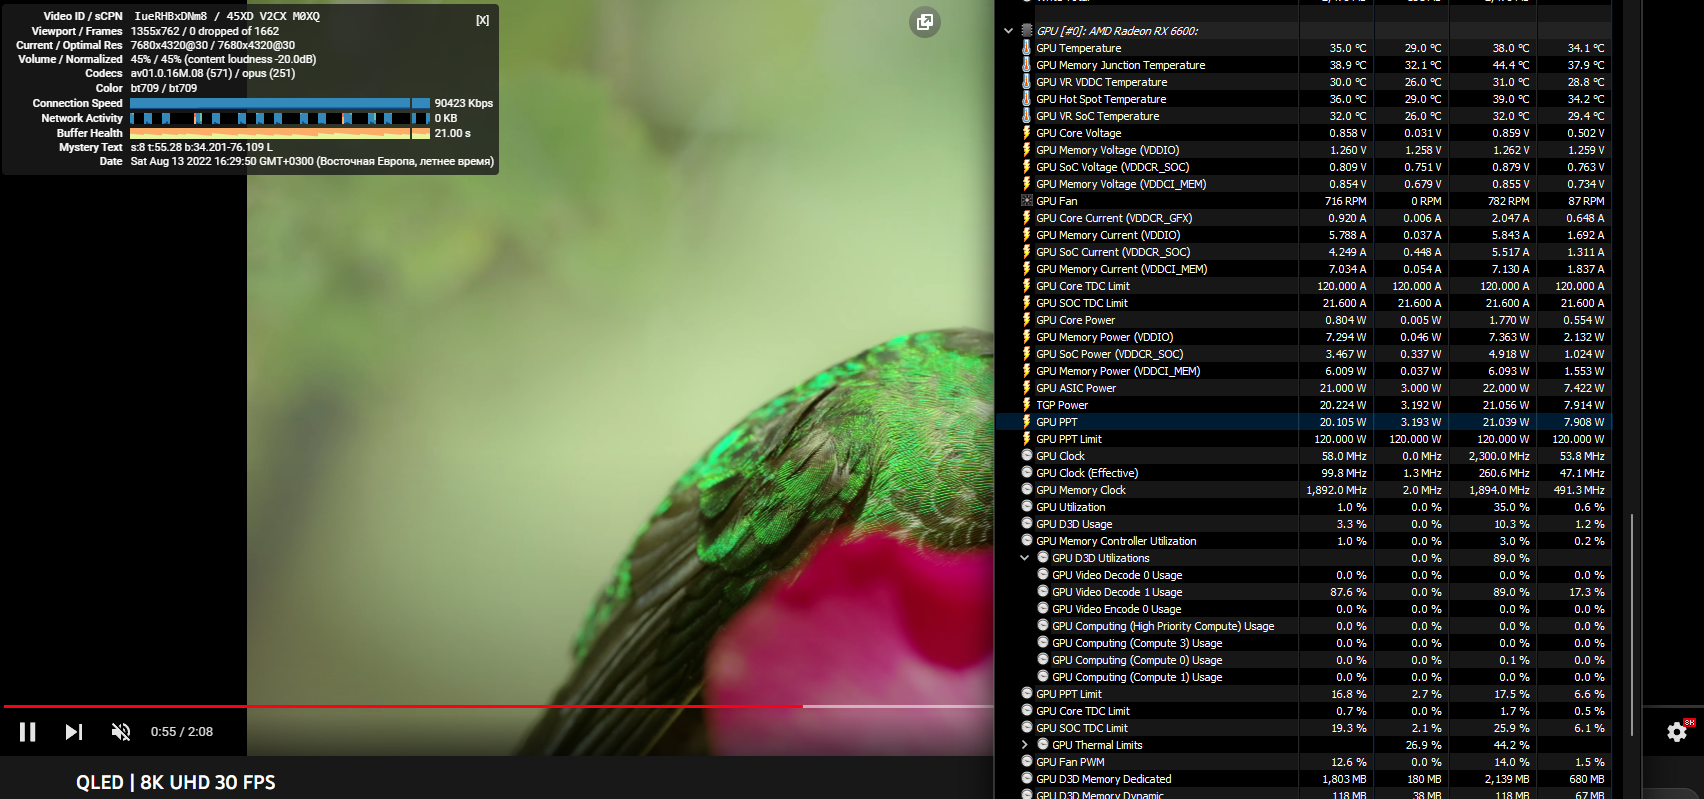Select the GPU Video Decode 0 Usage row
1704x799 pixels.
(x=1304, y=575)
